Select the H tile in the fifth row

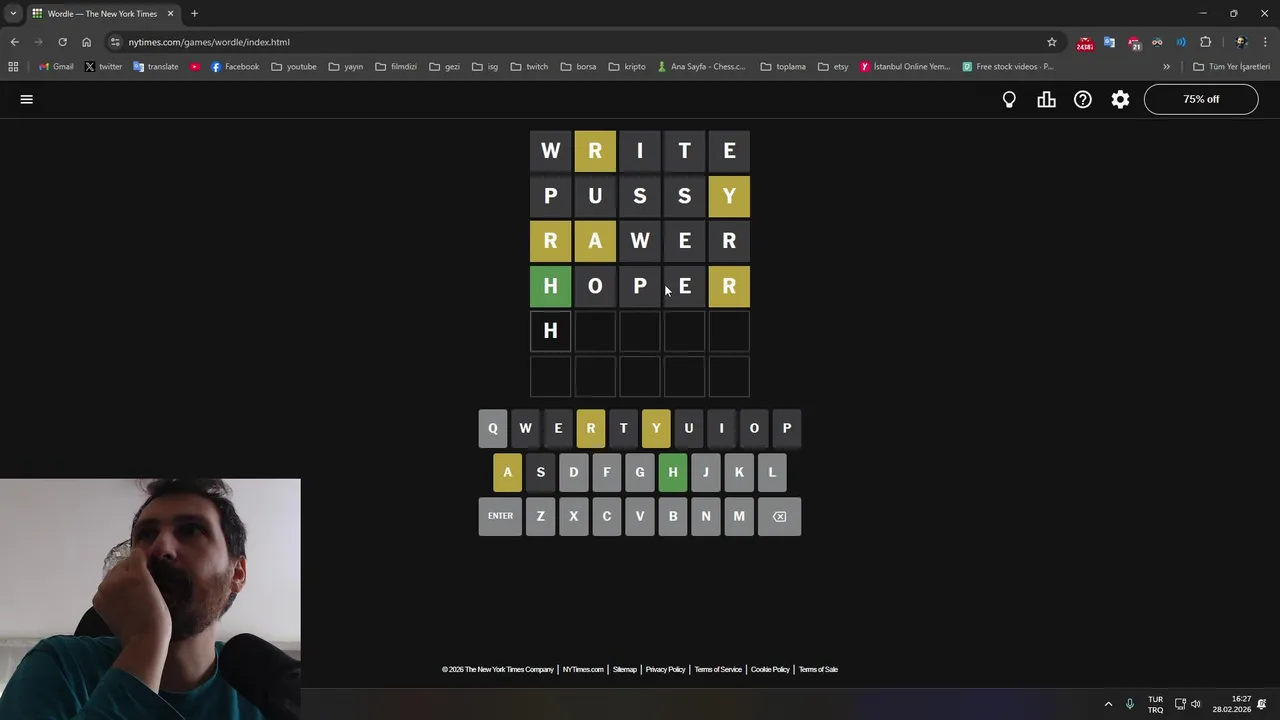[550, 331]
